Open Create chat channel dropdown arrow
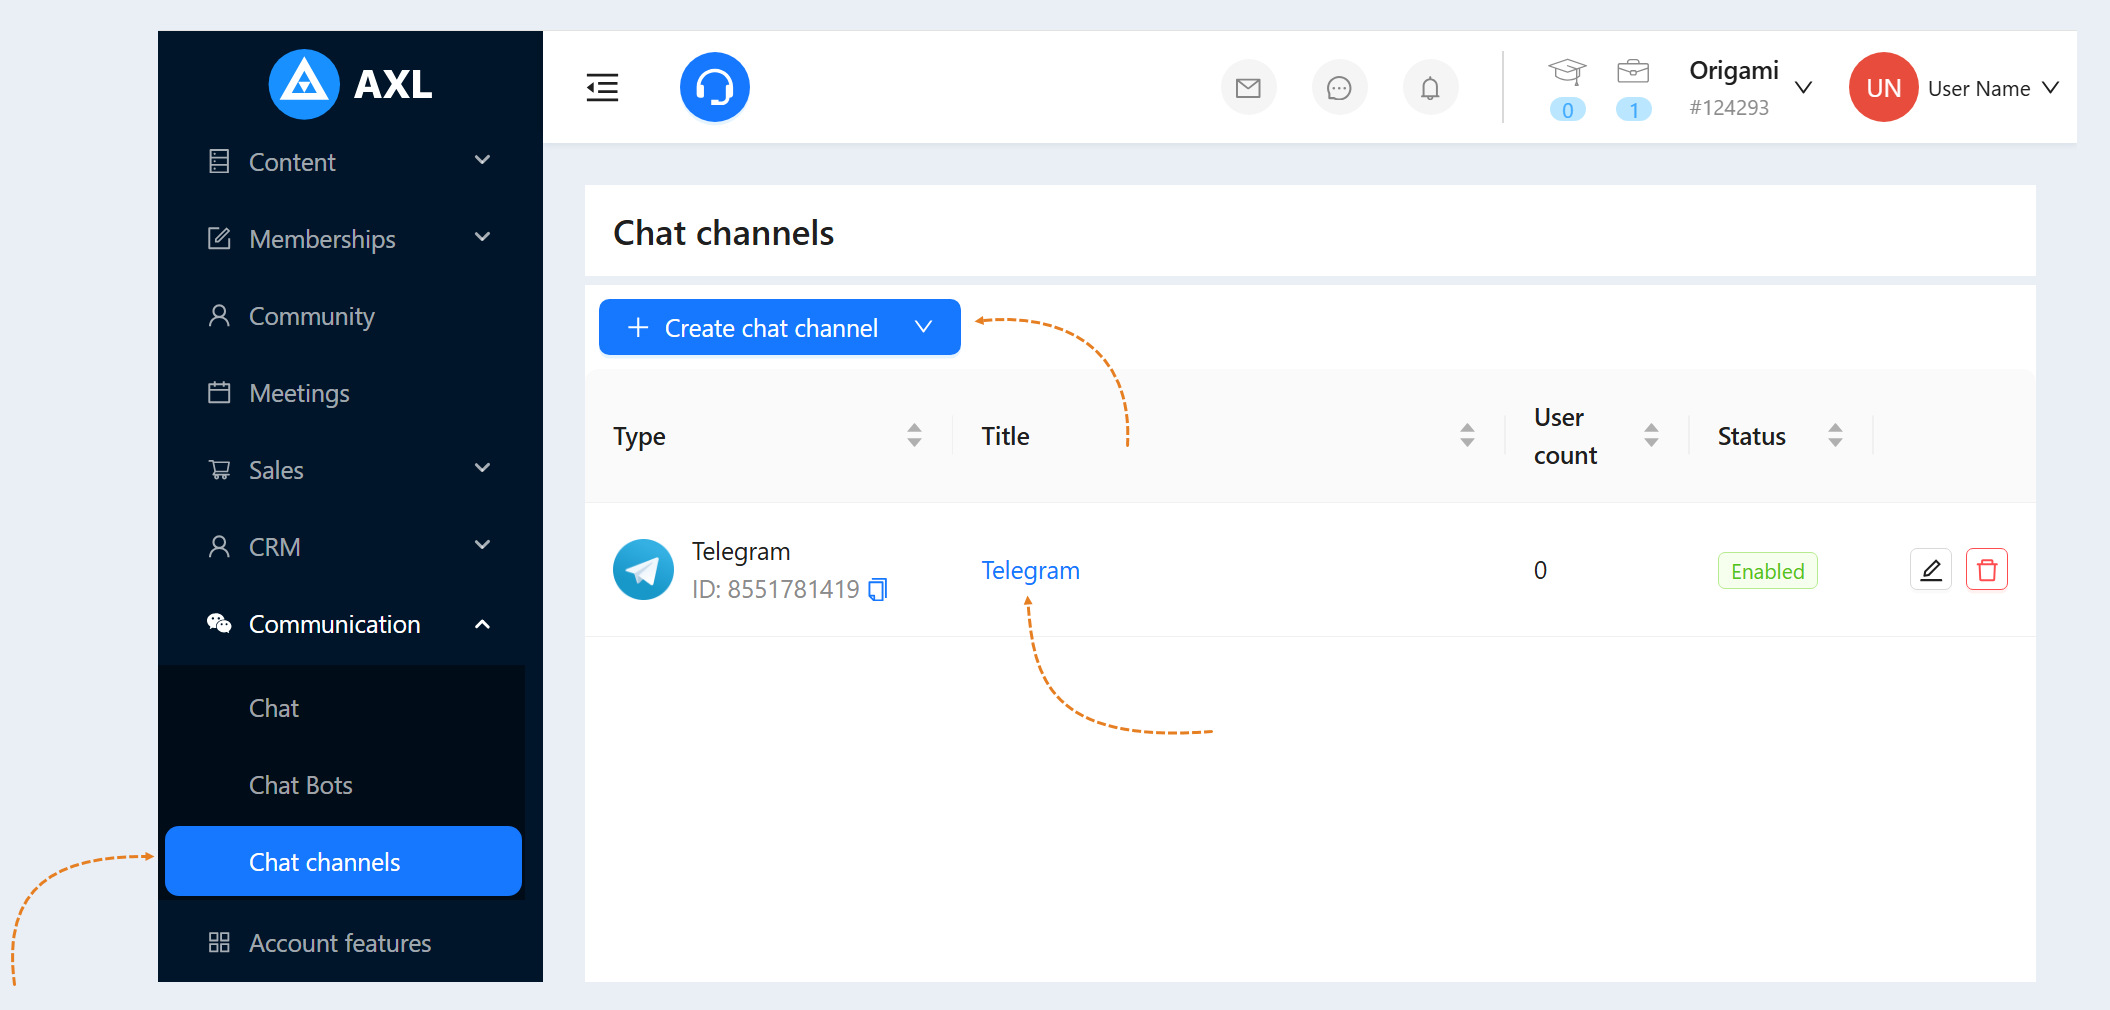Screen dimensions: 2110x1010 coord(924,327)
